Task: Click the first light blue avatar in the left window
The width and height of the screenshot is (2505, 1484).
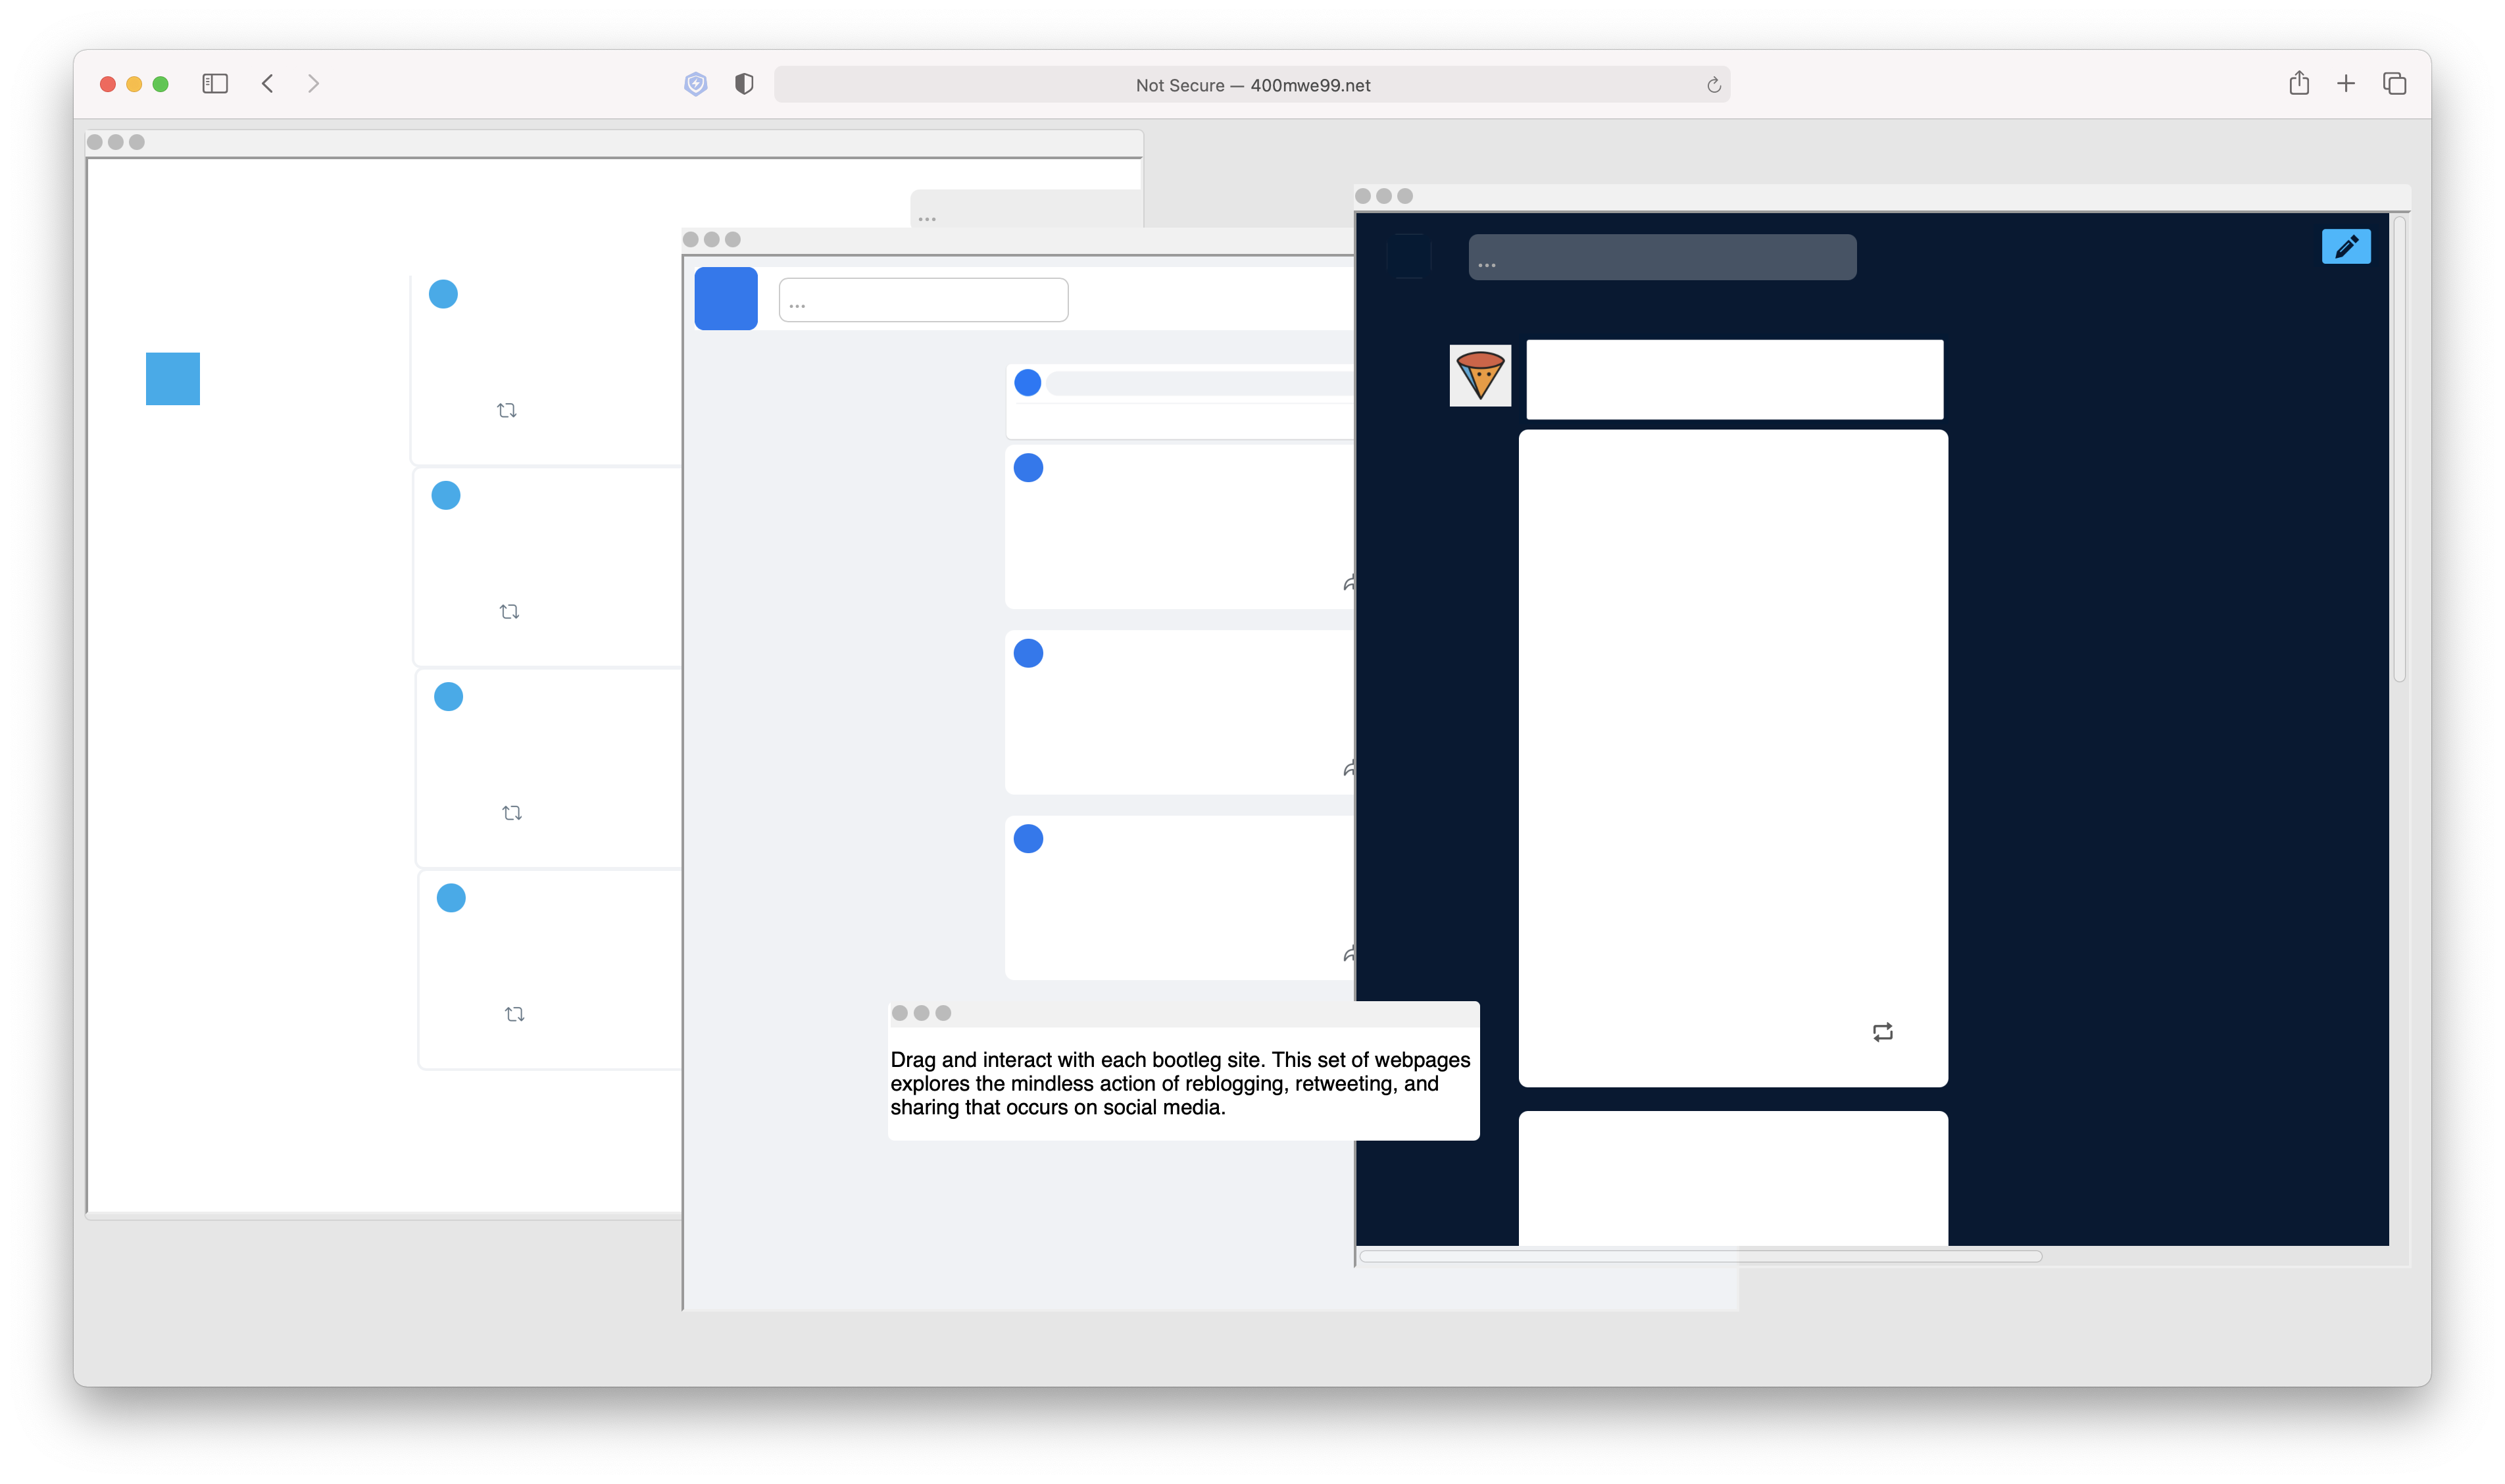Action: point(443,294)
